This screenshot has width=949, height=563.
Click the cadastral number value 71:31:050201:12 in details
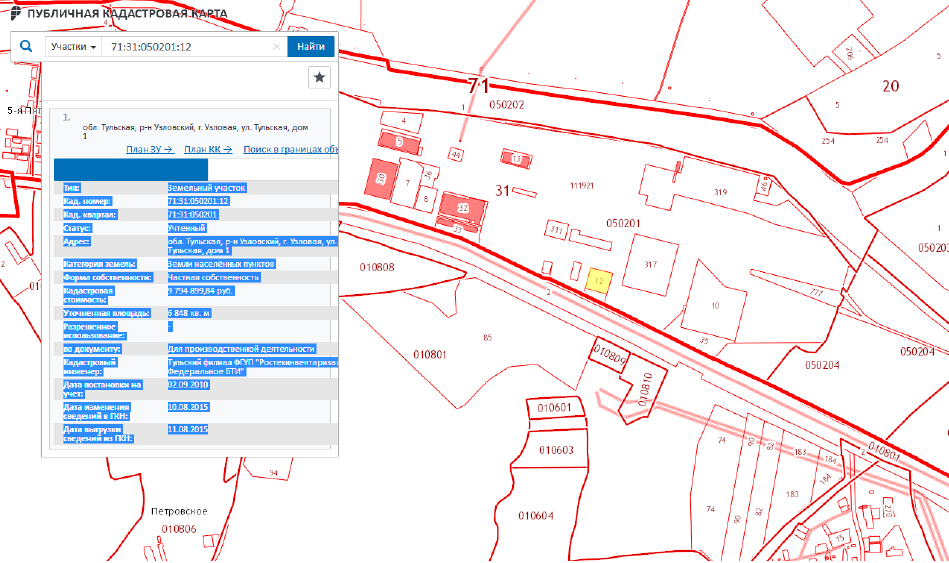pos(199,201)
